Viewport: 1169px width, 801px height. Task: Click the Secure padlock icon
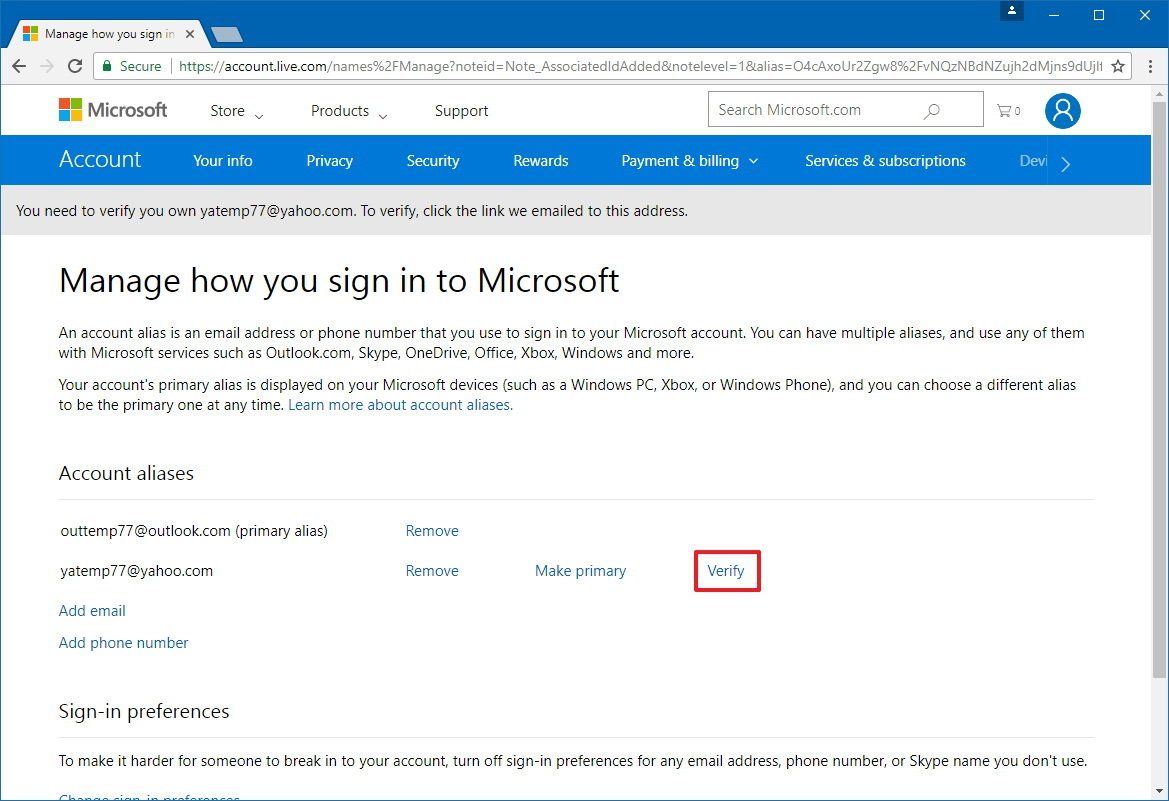[x=107, y=66]
